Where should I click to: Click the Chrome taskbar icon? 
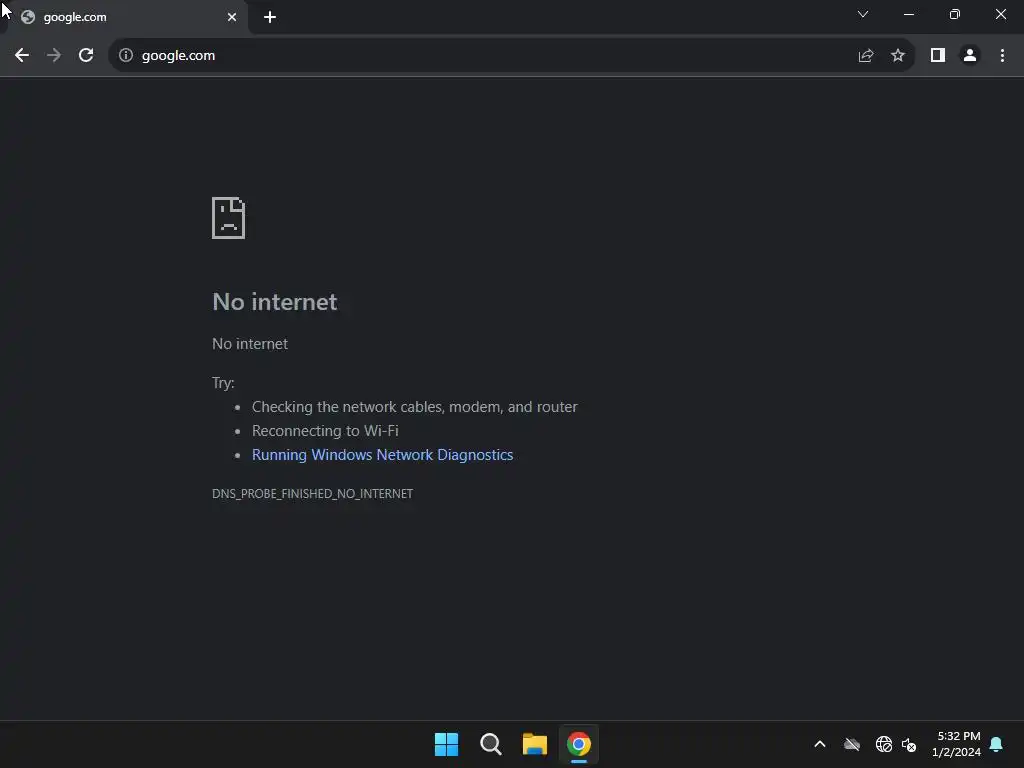[579, 744]
